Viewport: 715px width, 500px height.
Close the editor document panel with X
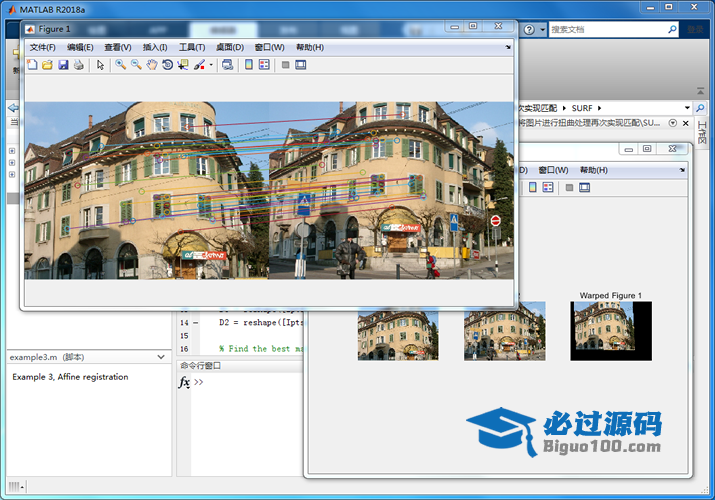(685, 123)
